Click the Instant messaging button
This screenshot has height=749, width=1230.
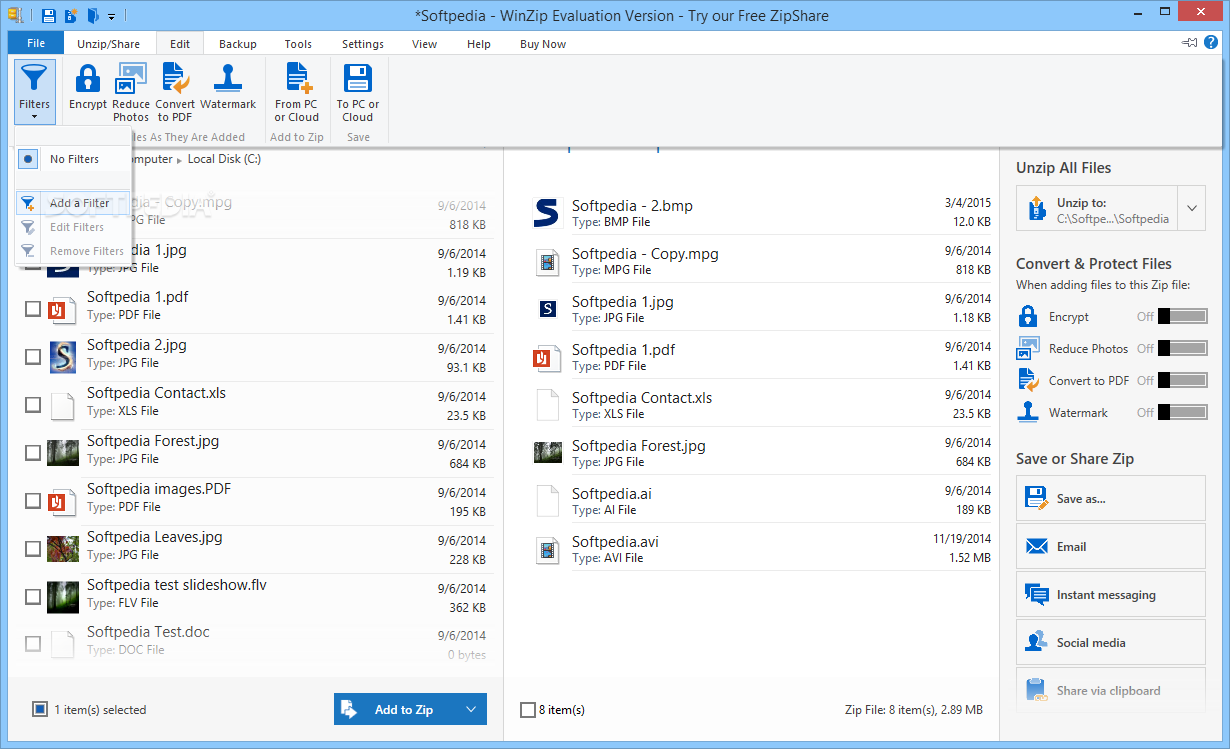click(x=1111, y=594)
